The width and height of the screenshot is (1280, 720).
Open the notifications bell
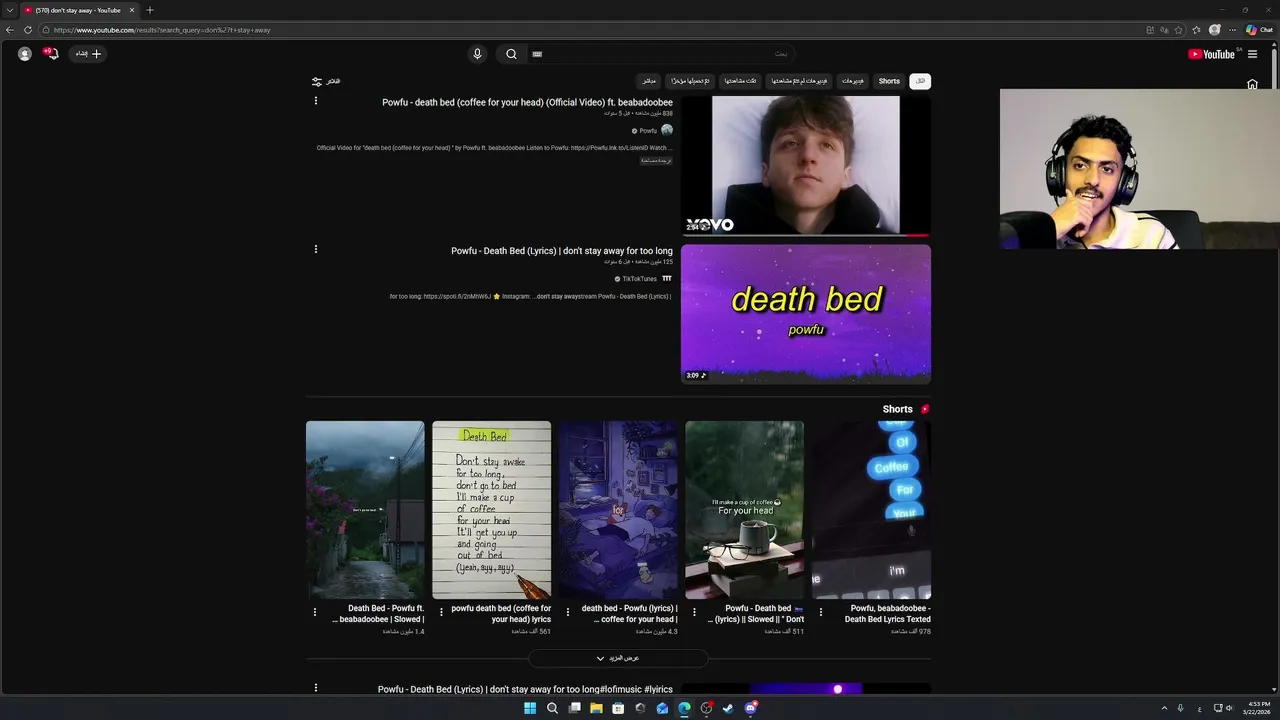52,54
